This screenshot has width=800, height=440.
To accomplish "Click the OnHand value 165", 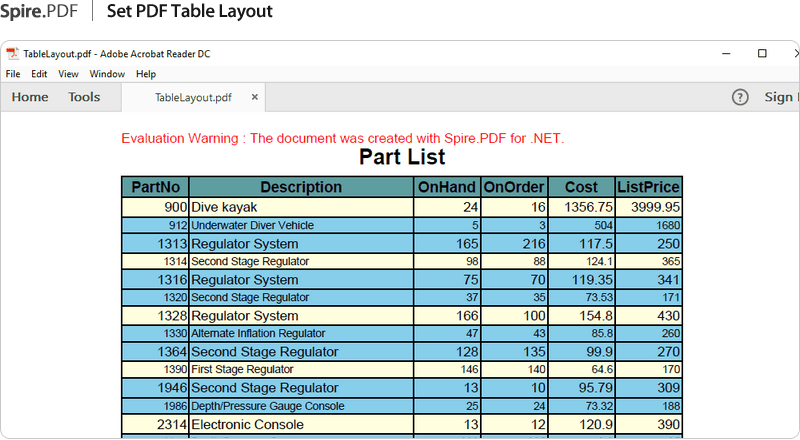I will 467,243.
